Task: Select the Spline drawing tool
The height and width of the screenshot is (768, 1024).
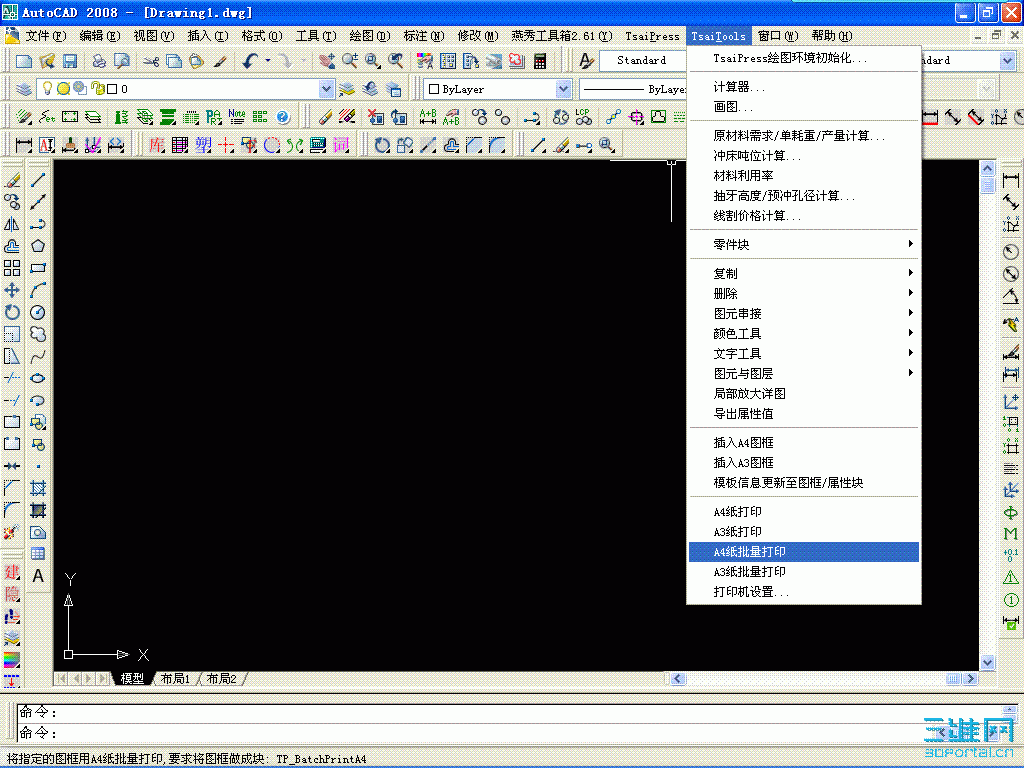Action: tap(38, 356)
